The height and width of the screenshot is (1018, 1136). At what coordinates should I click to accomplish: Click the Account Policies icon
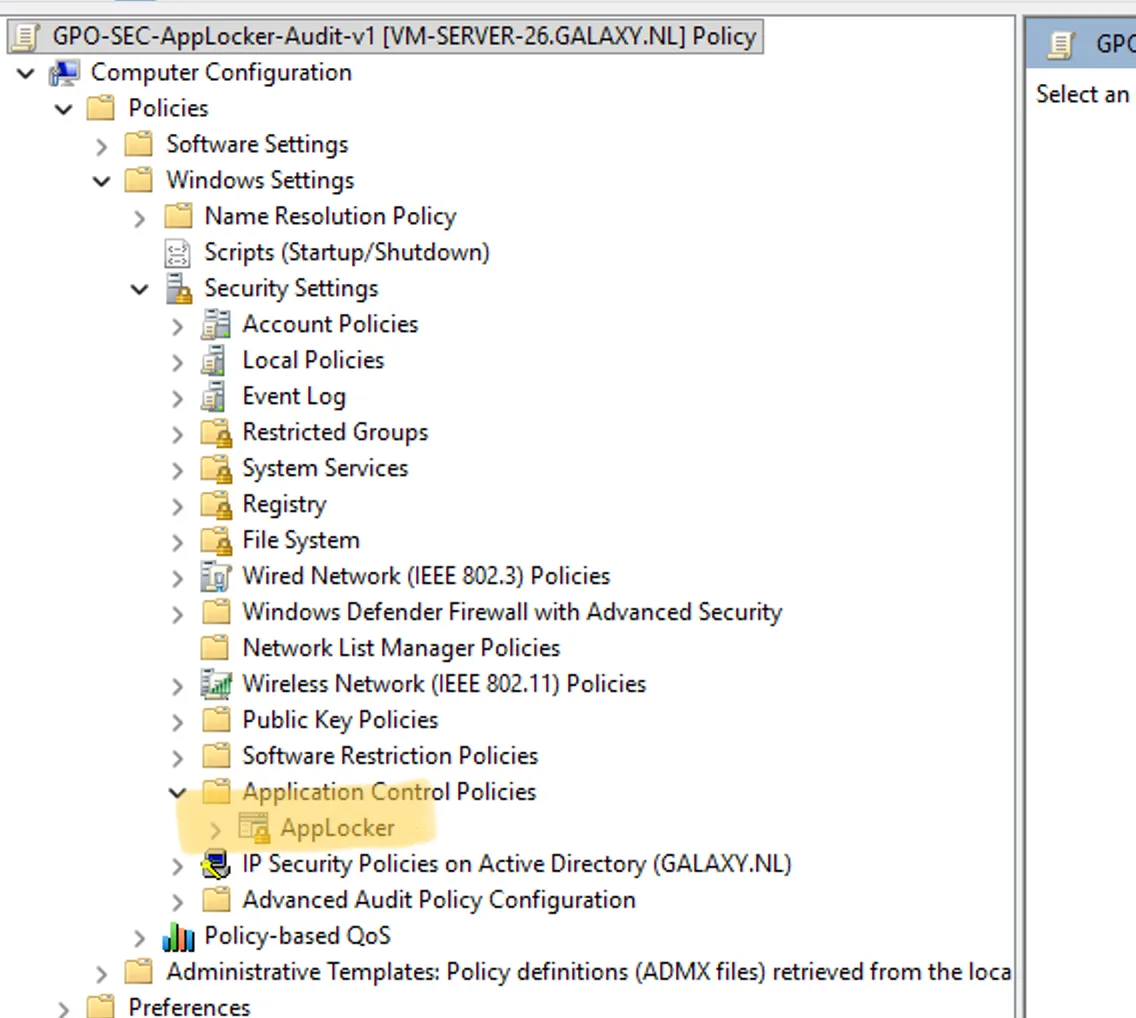(216, 324)
